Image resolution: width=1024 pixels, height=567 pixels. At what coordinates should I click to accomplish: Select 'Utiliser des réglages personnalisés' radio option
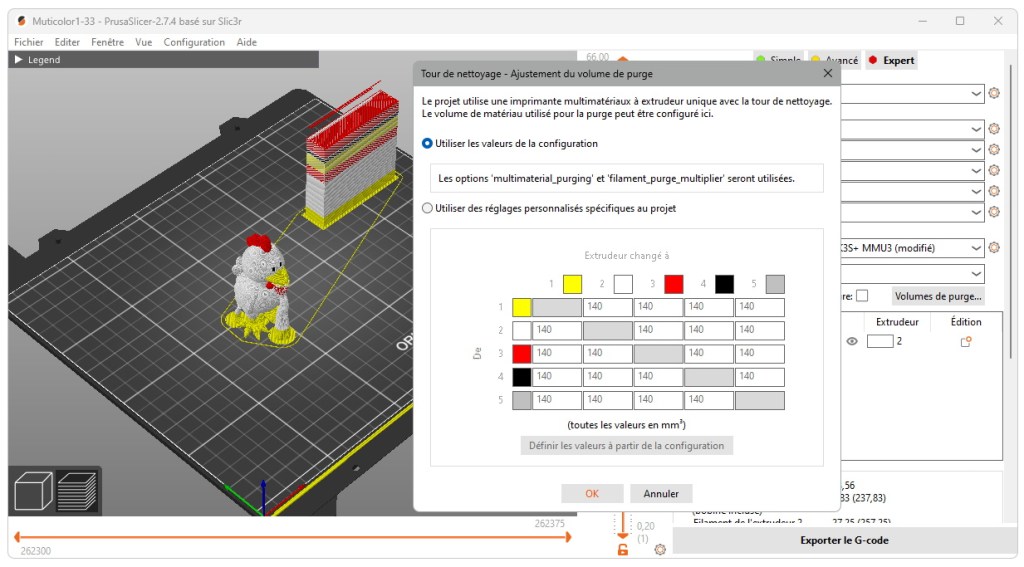(x=428, y=208)
